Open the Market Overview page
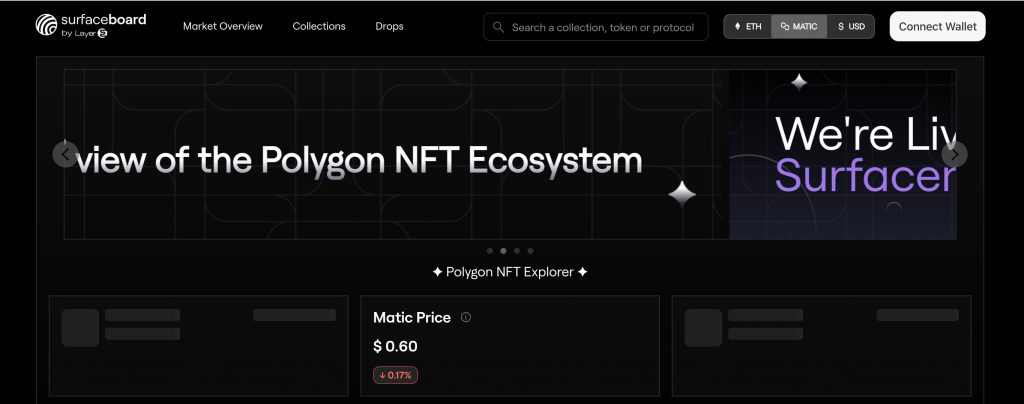The image size is (1024, 404). click(x=223, y=26)
